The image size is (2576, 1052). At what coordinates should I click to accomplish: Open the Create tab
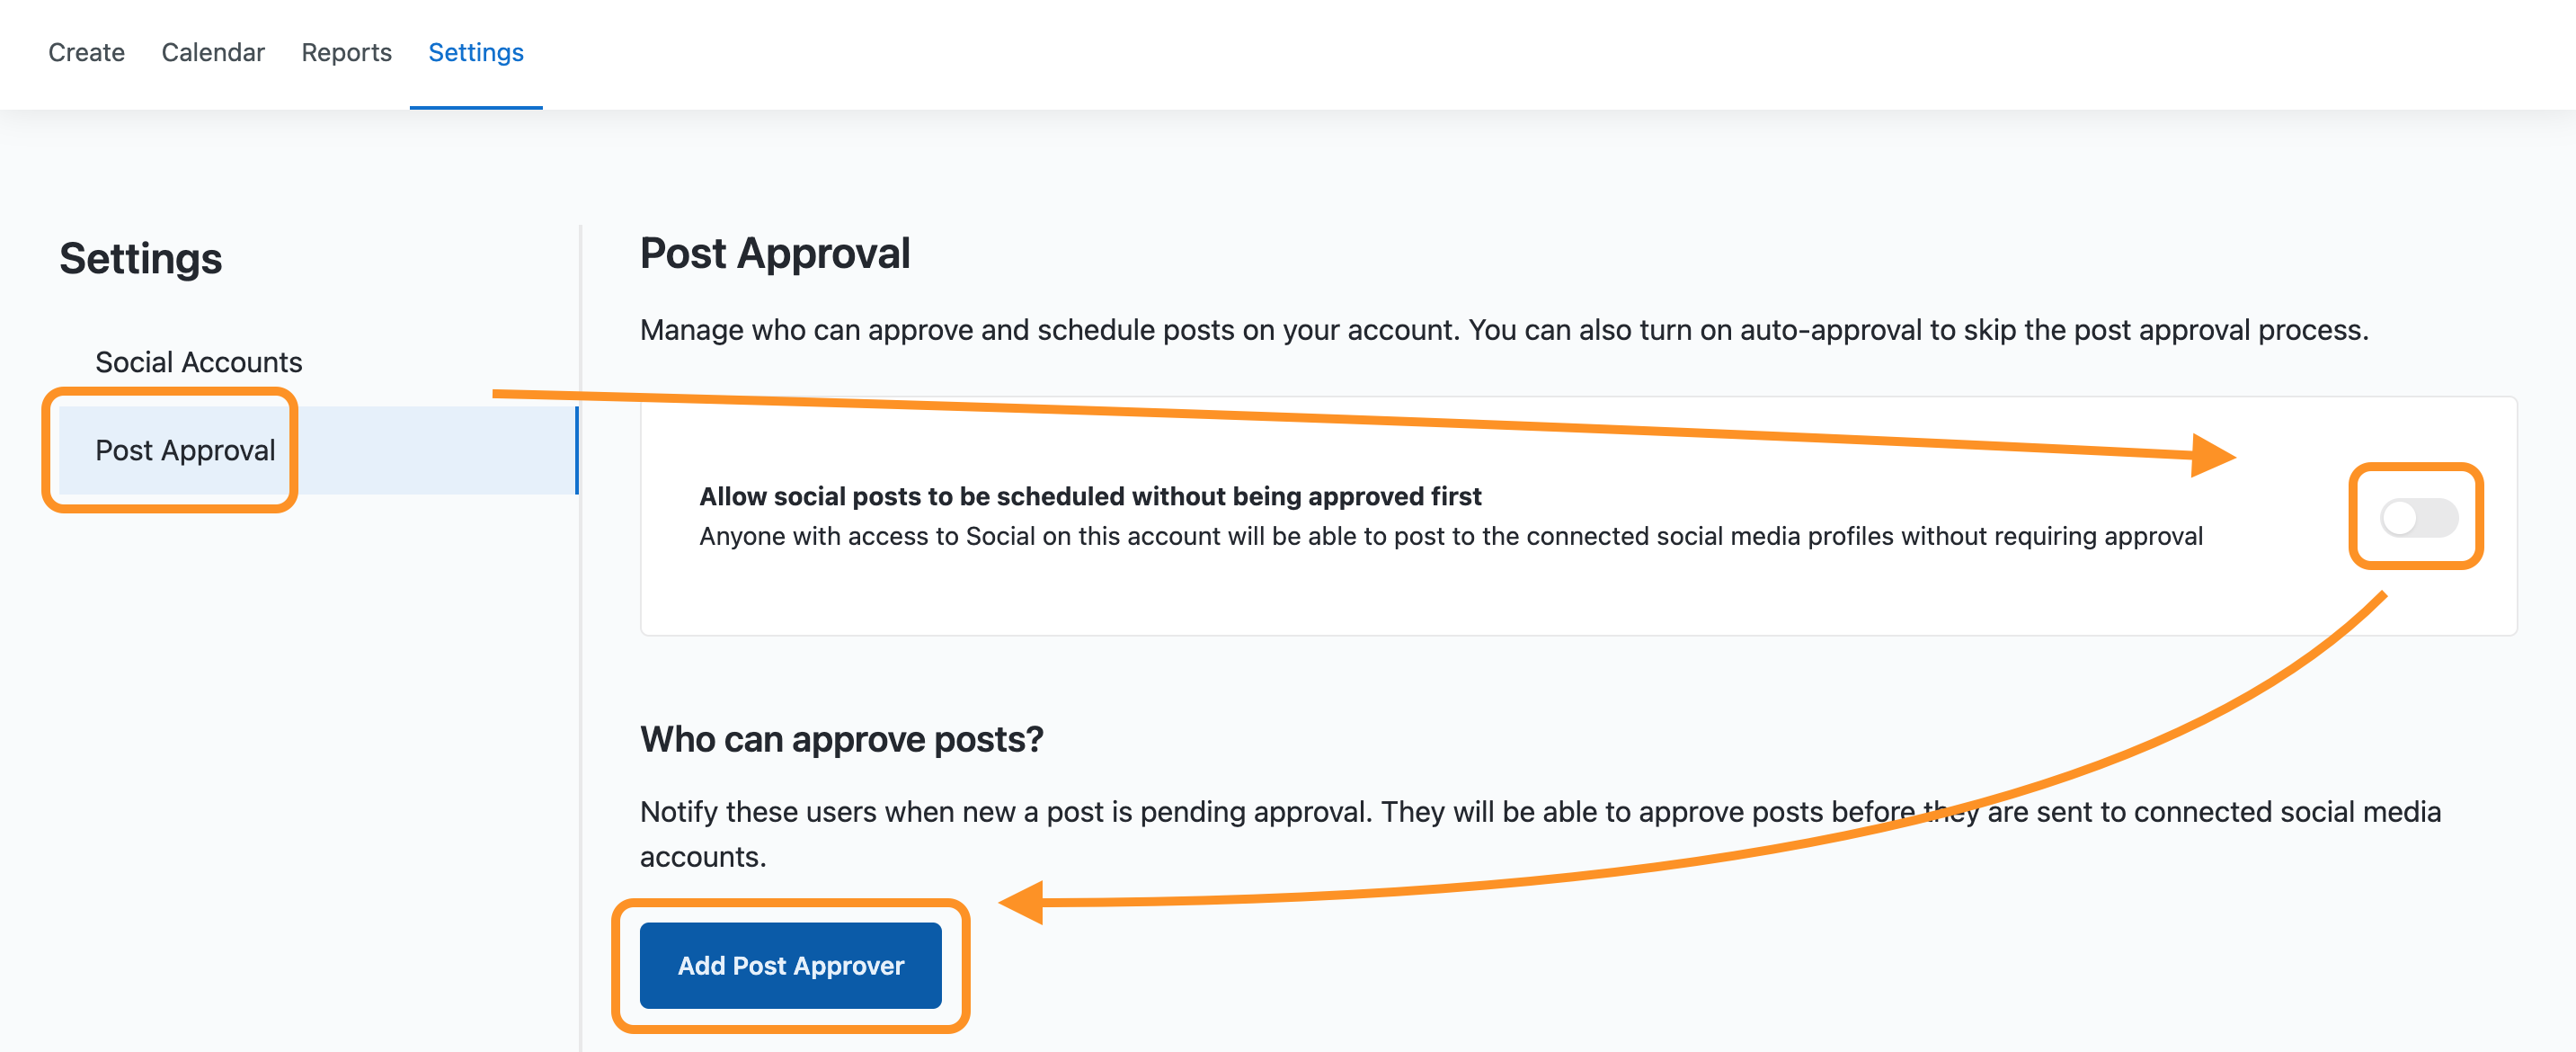(87, 52)
